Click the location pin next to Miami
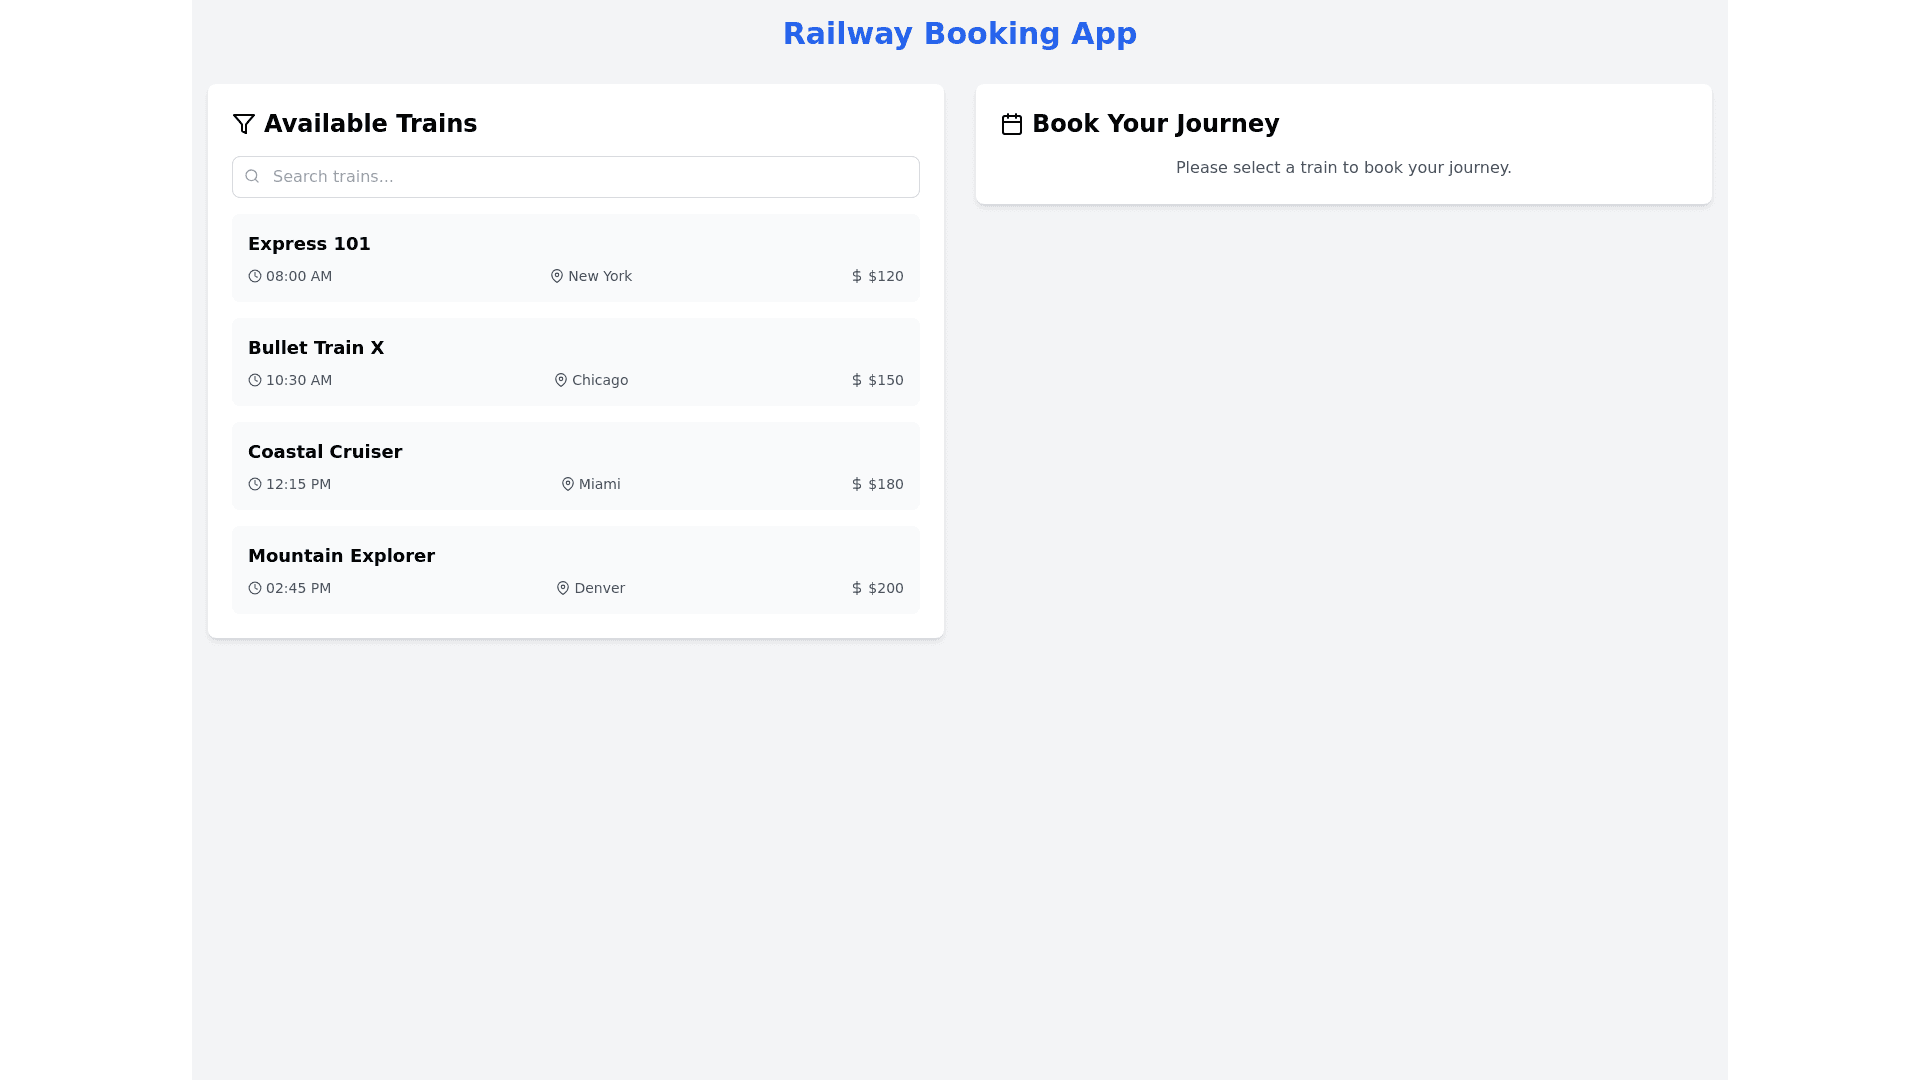 pos(568,484)
